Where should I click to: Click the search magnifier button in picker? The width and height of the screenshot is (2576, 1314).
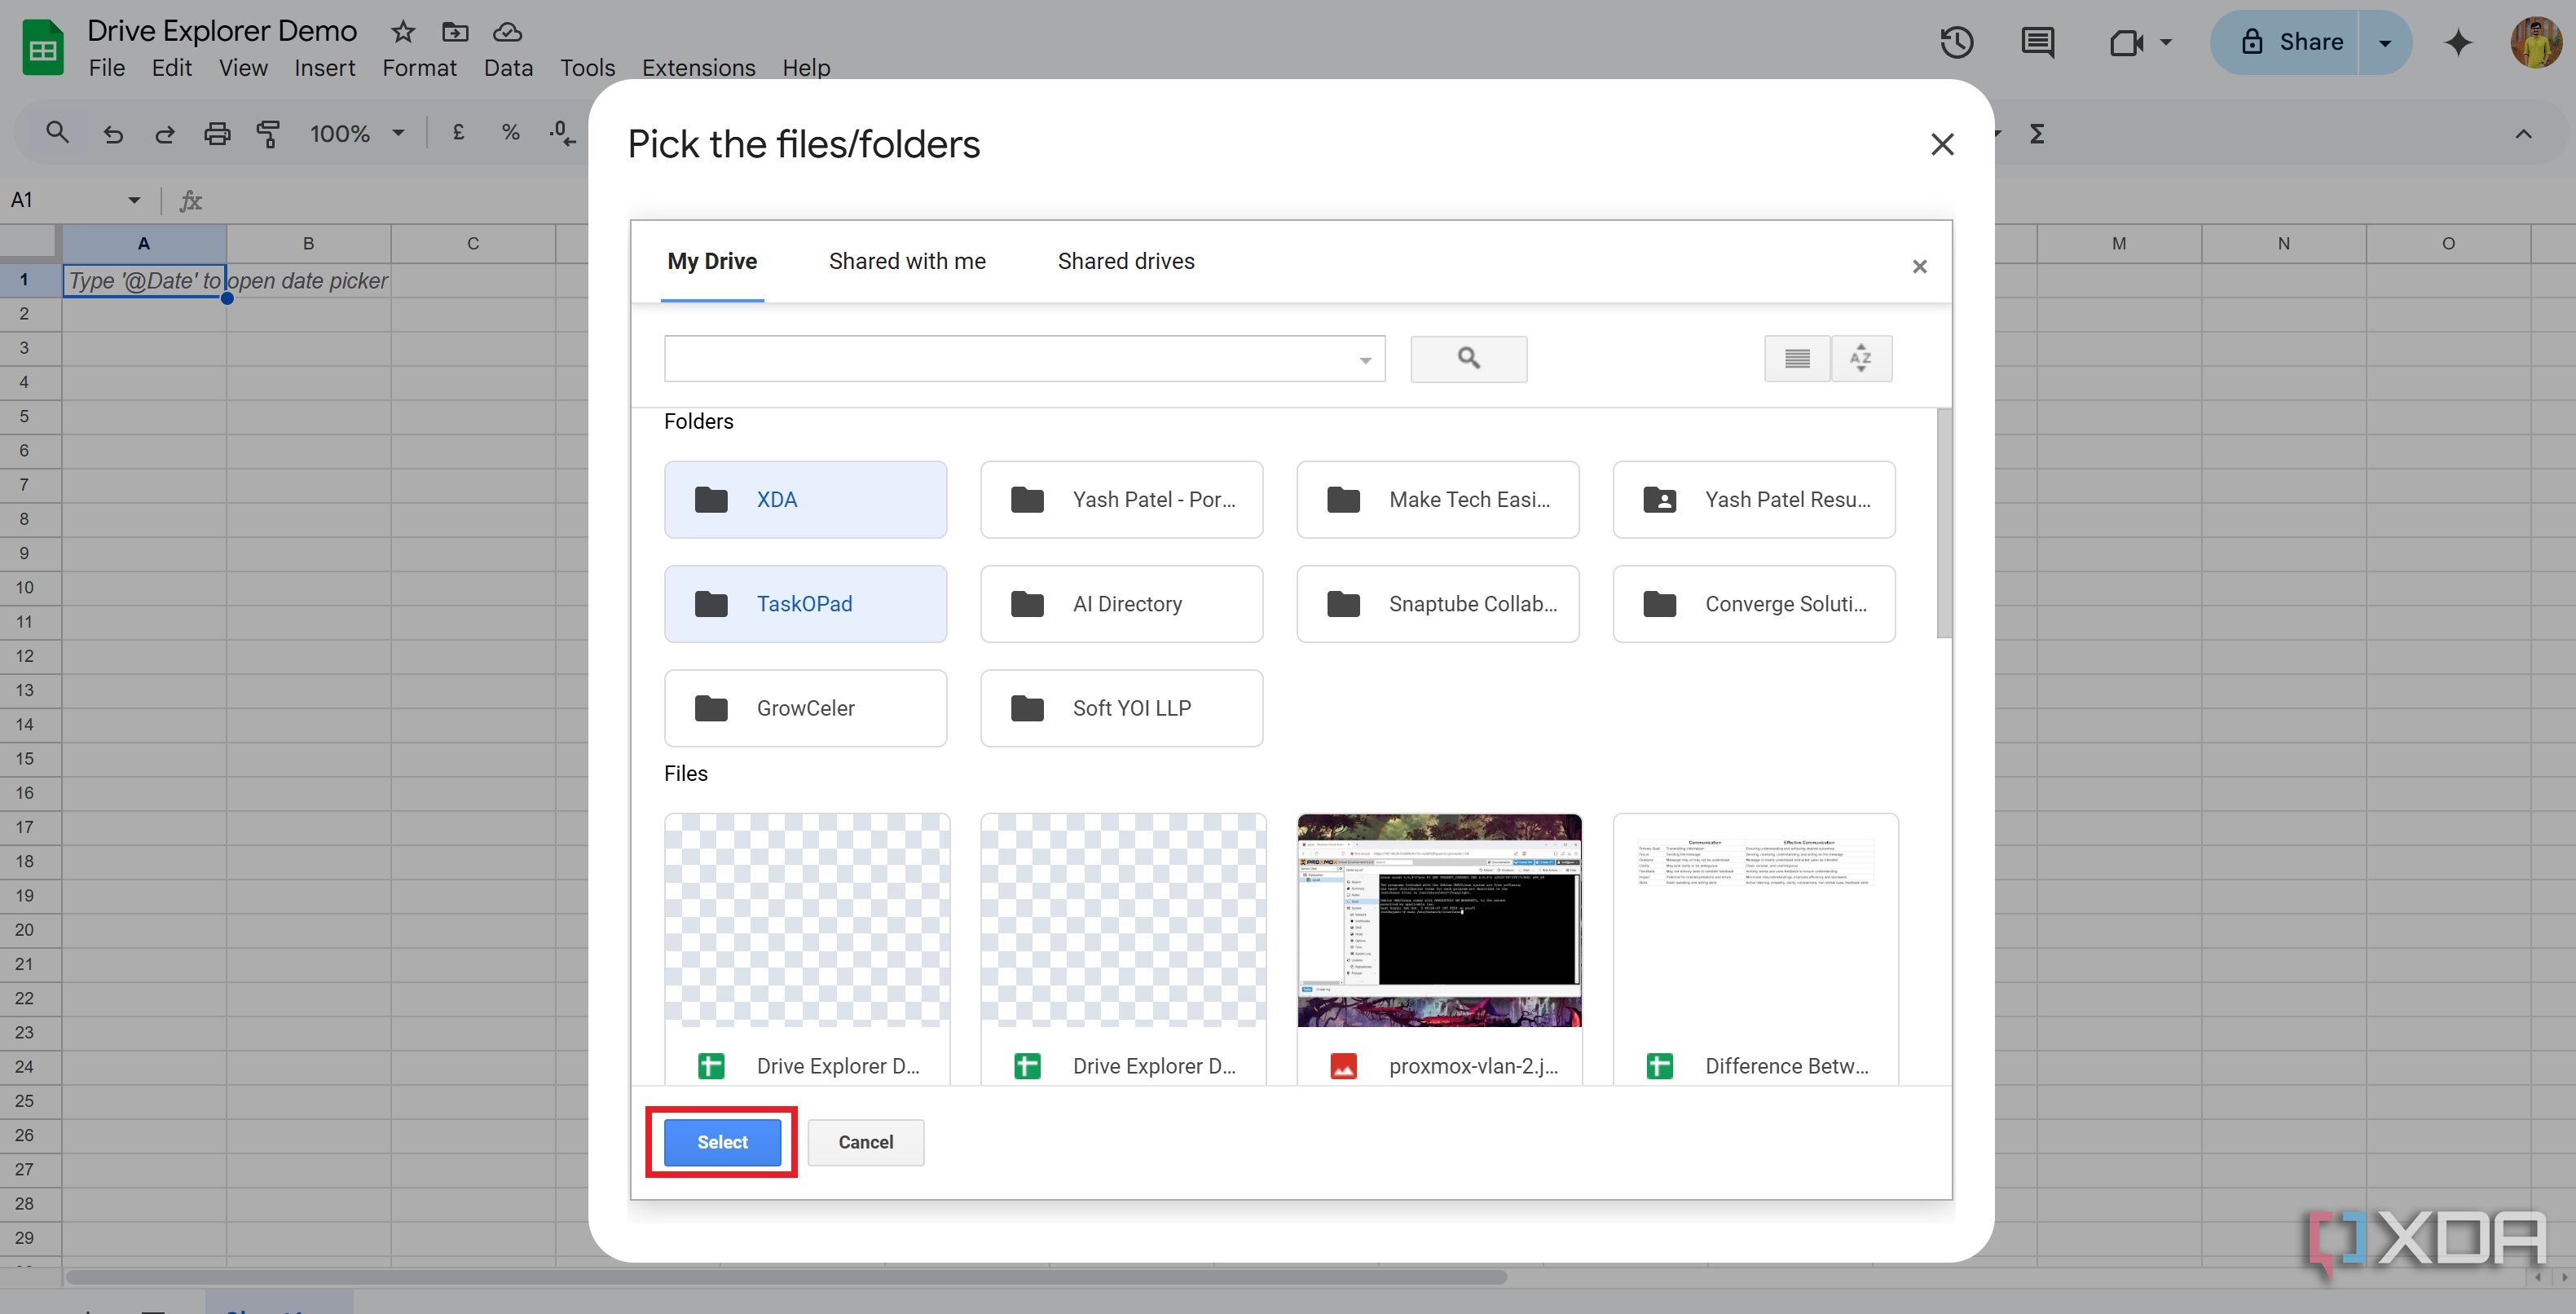click(1468, 358)
